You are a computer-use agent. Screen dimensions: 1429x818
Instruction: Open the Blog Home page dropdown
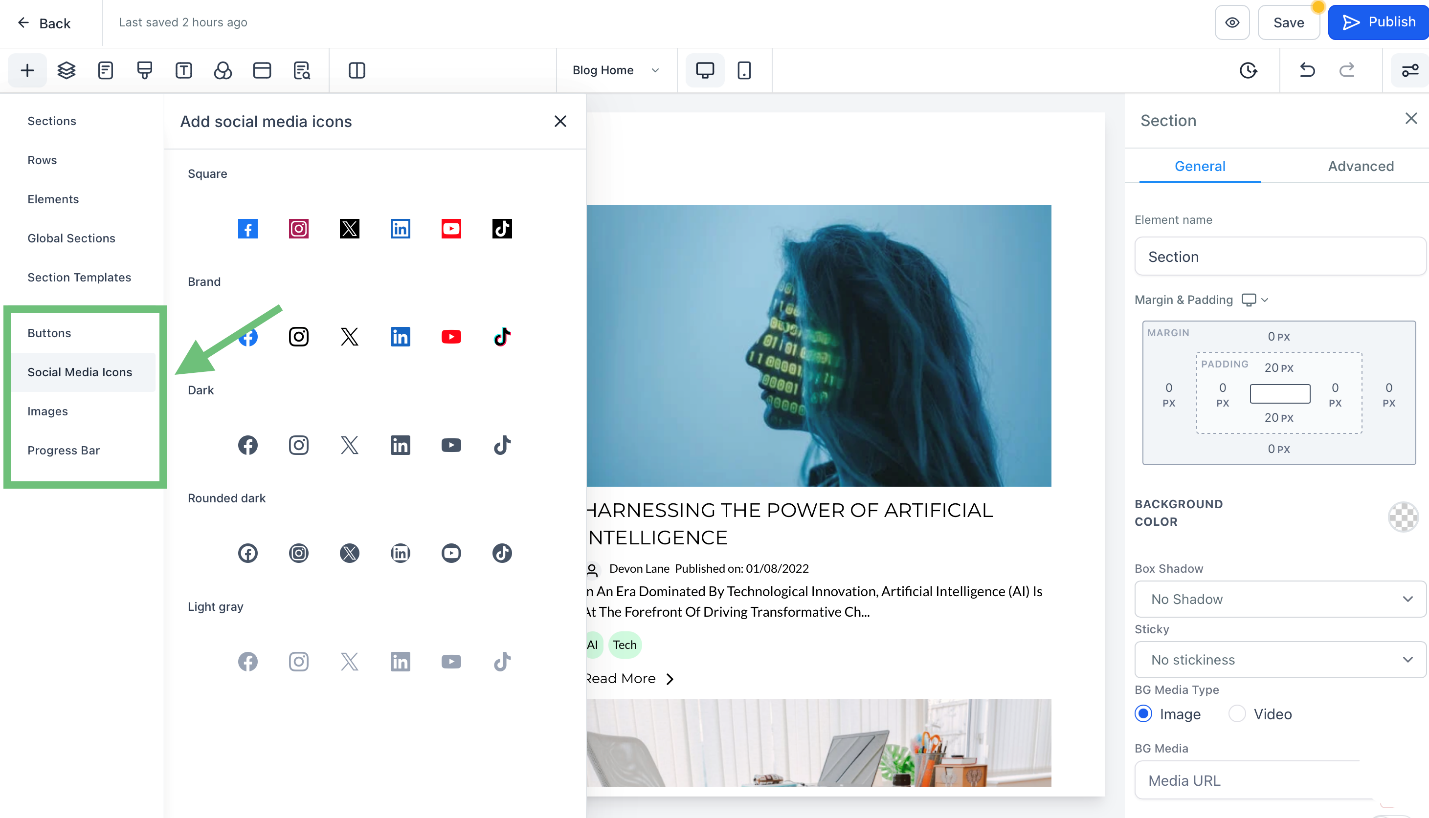616,70
